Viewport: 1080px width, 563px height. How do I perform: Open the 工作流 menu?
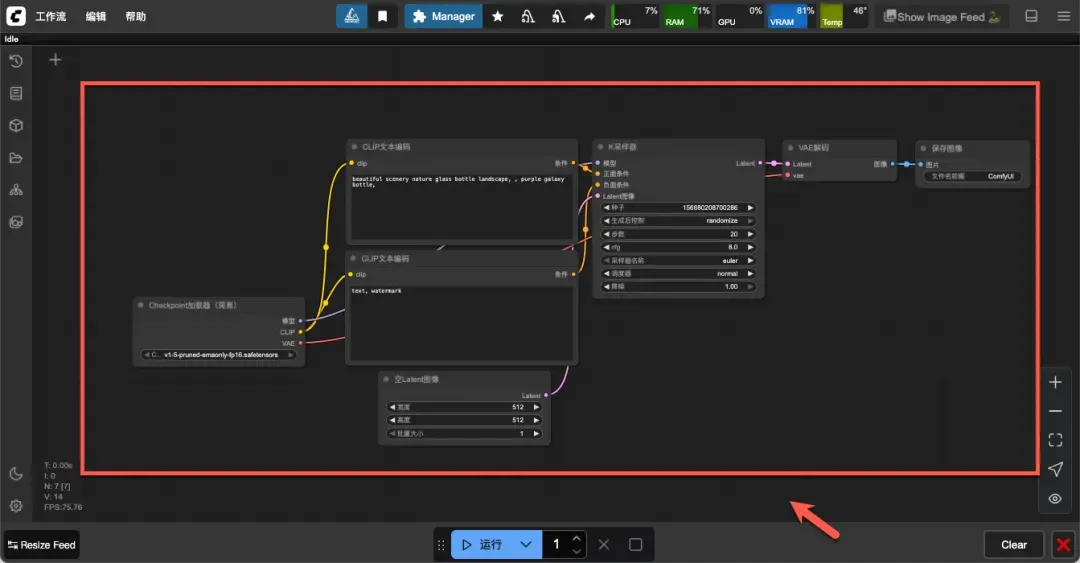tap(51, 17)
